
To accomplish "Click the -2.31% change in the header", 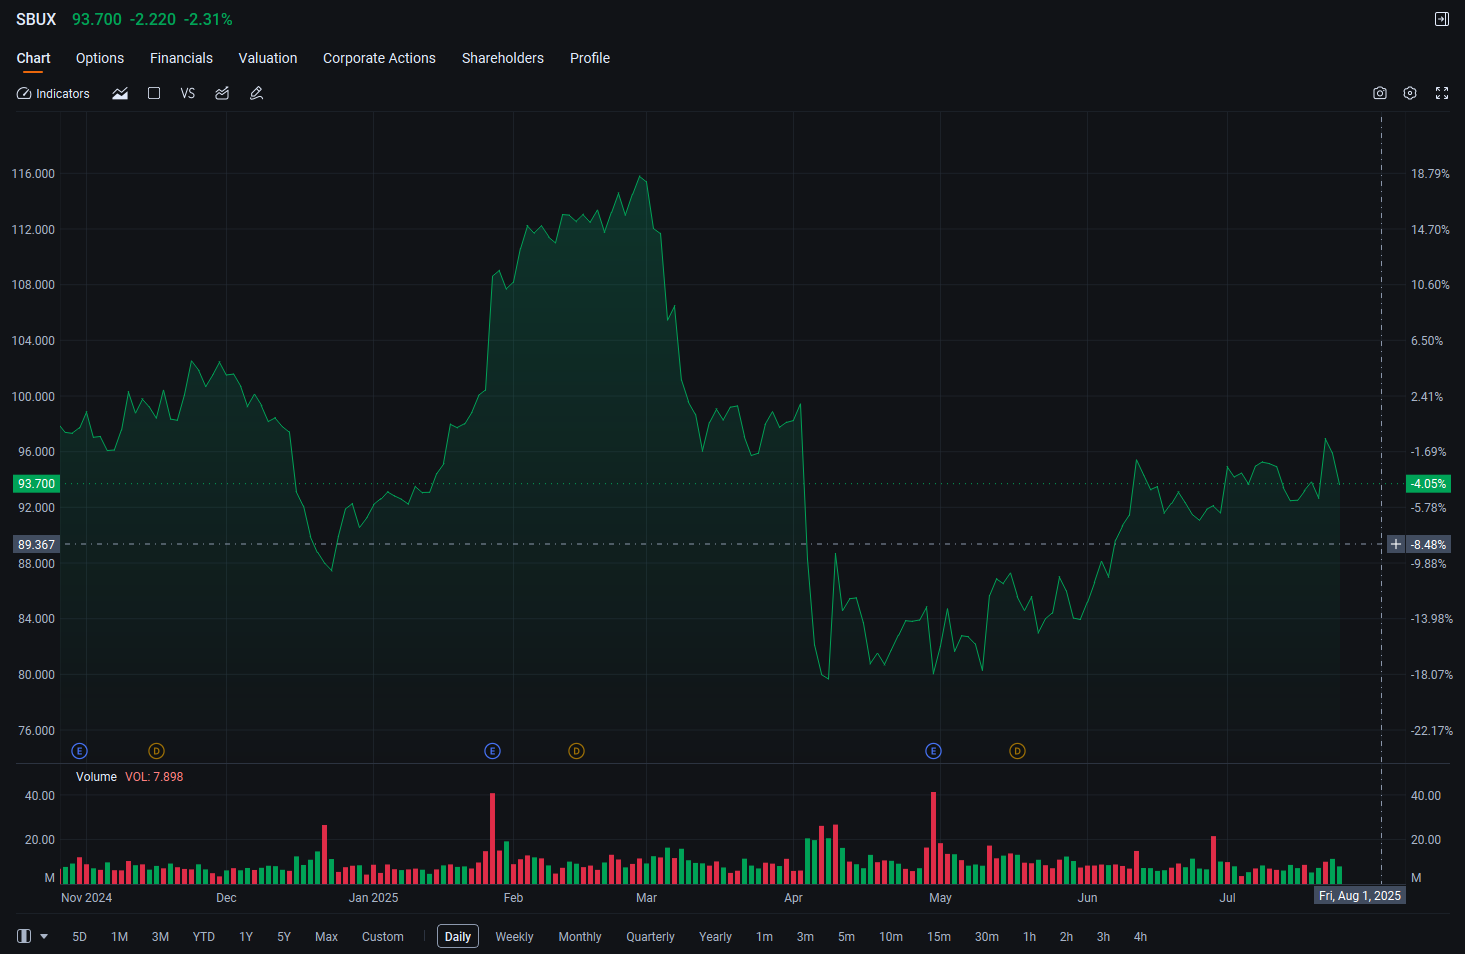I will (x=208, y=19).
